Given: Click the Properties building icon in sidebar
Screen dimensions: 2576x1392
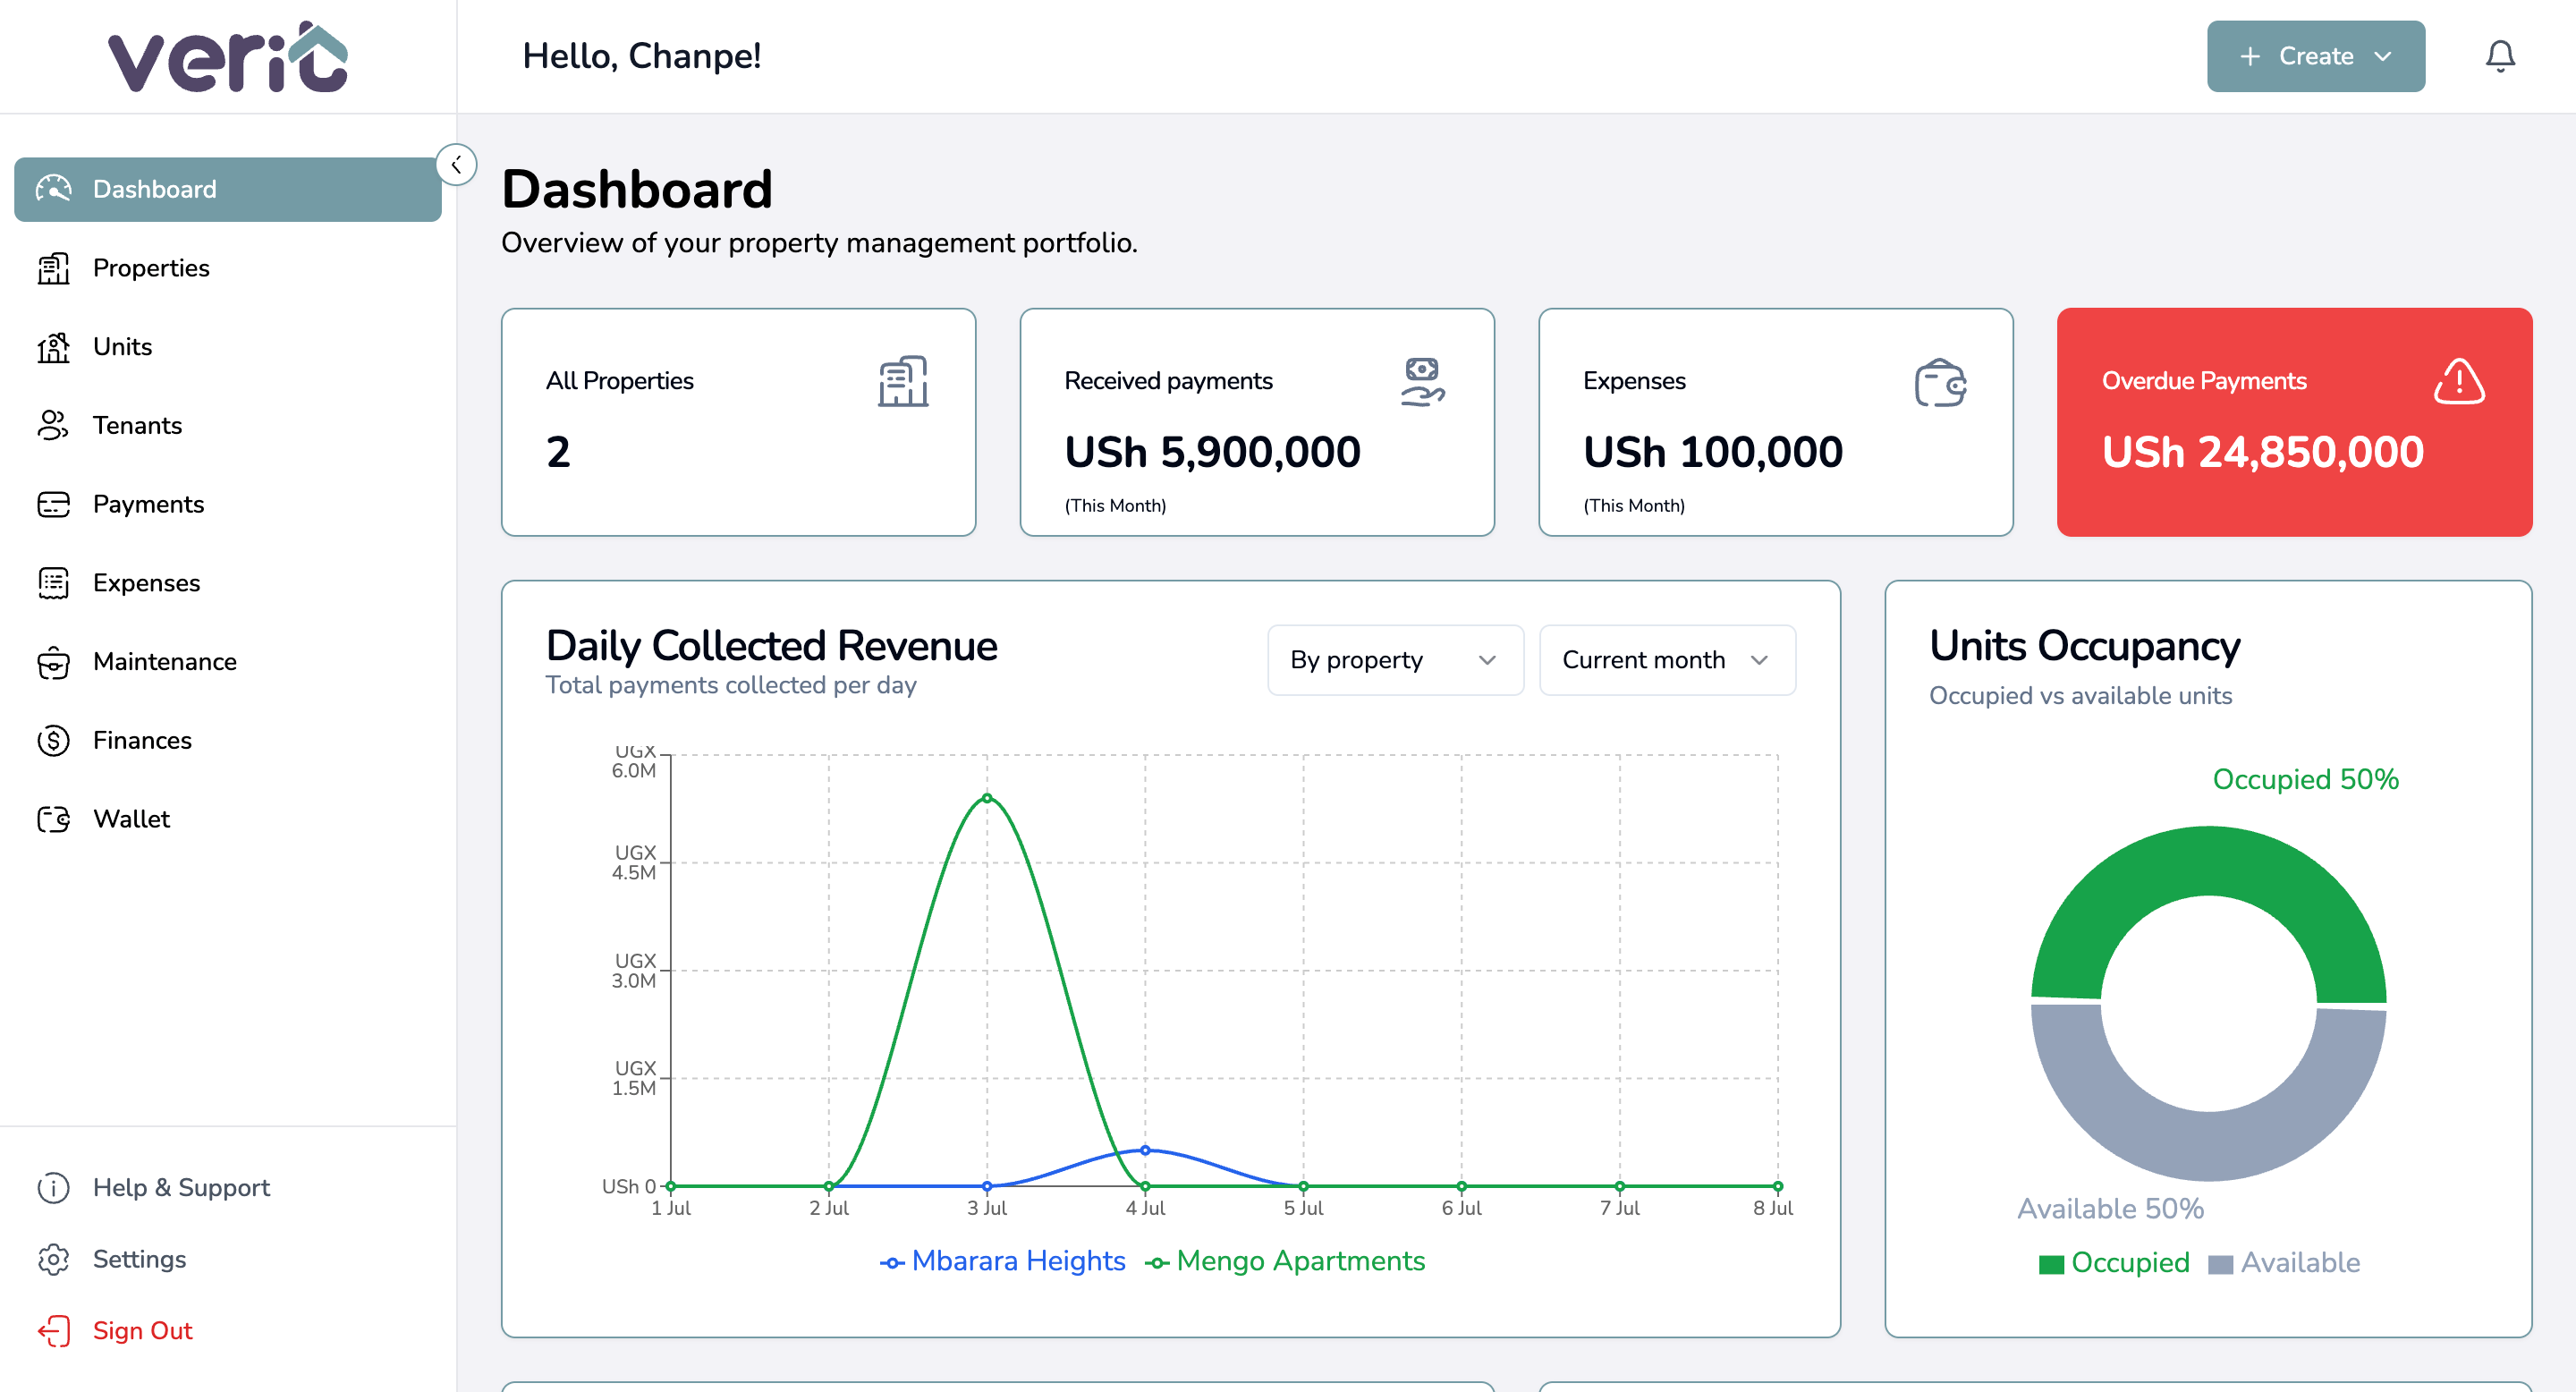Looking at the screenshot, I should 54,268.
